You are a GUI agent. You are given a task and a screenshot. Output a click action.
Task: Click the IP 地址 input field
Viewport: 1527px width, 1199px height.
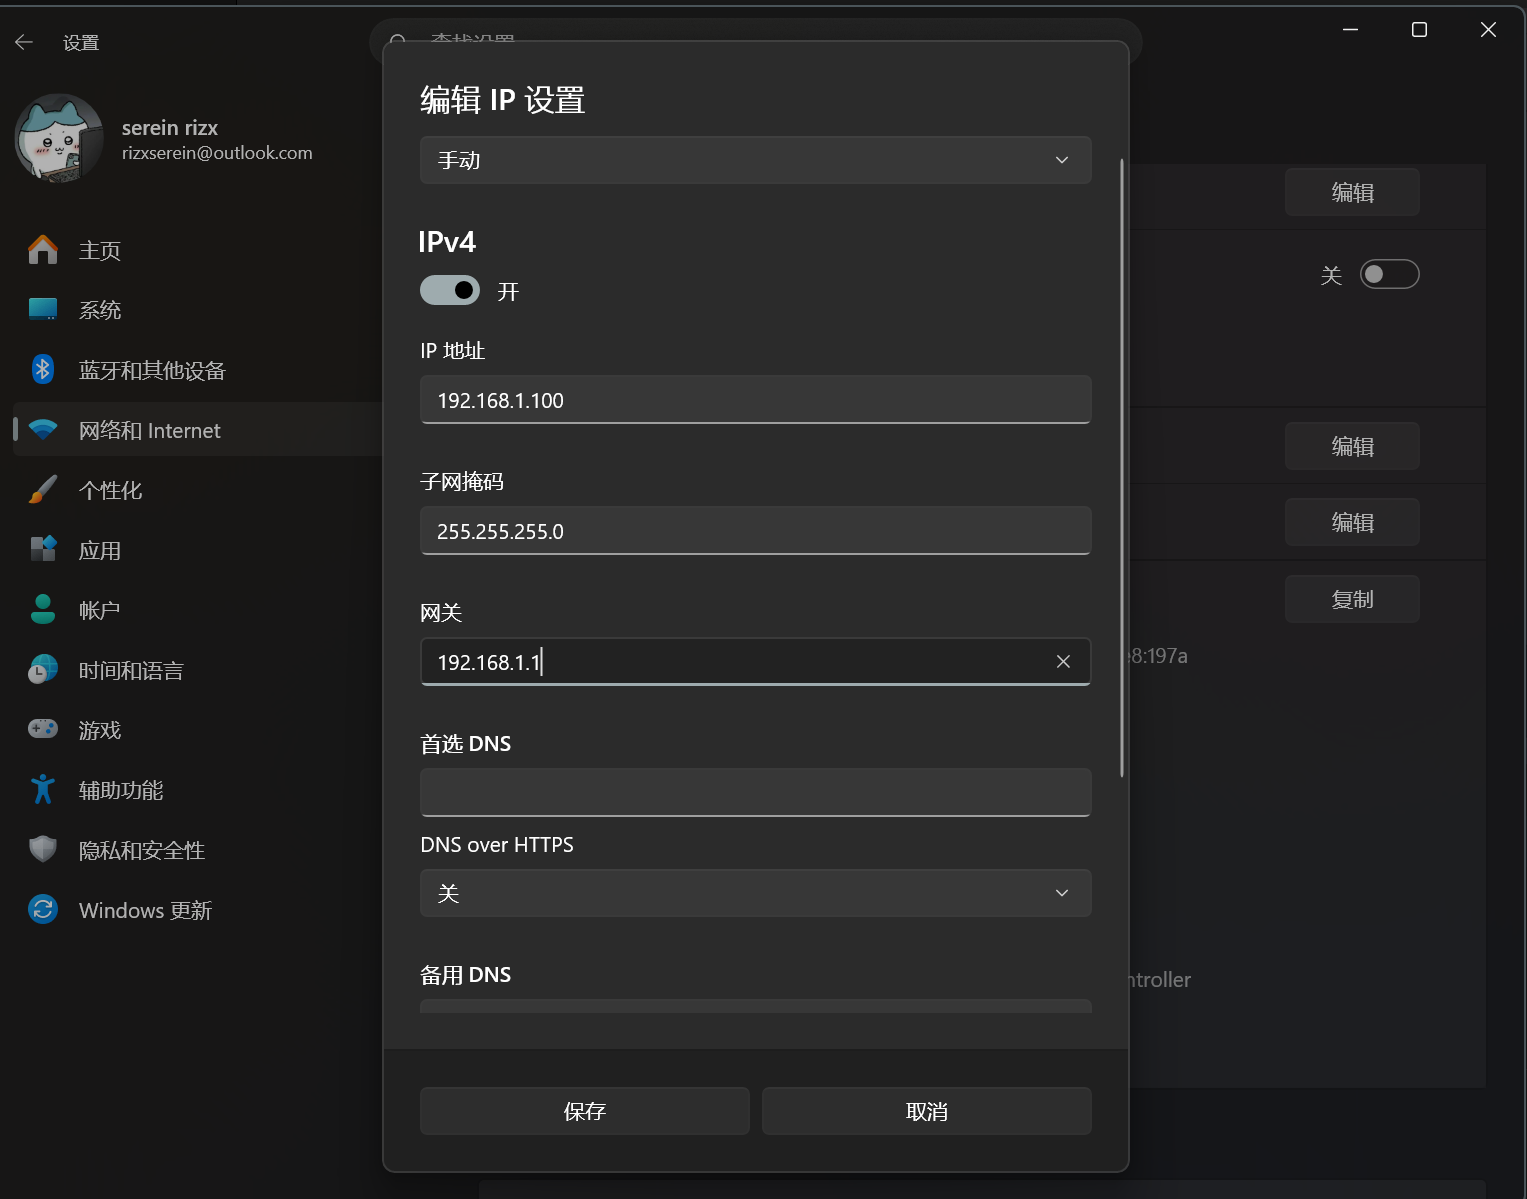[755, 400]
